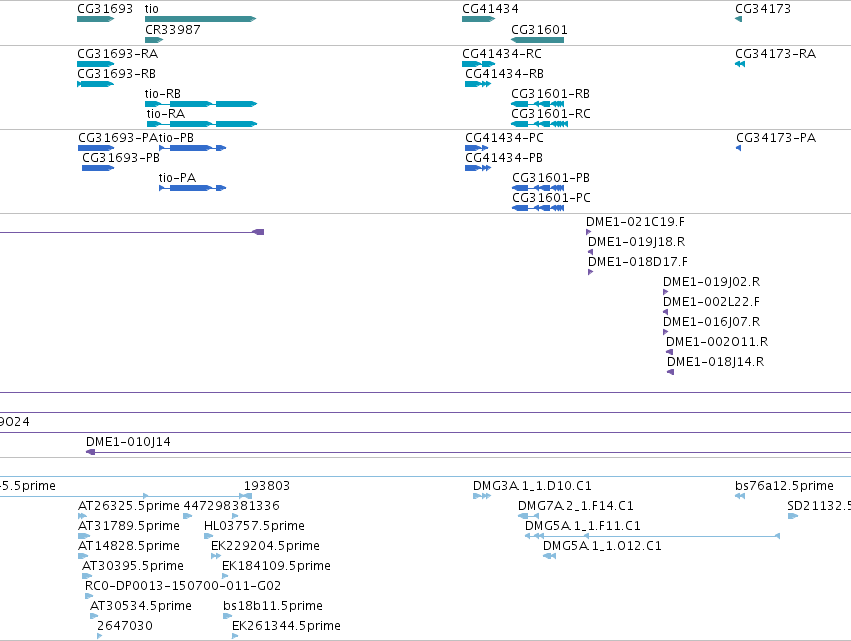Select BAC clone DME1-010J14
The image size is (851, 641).
[128, 442]
